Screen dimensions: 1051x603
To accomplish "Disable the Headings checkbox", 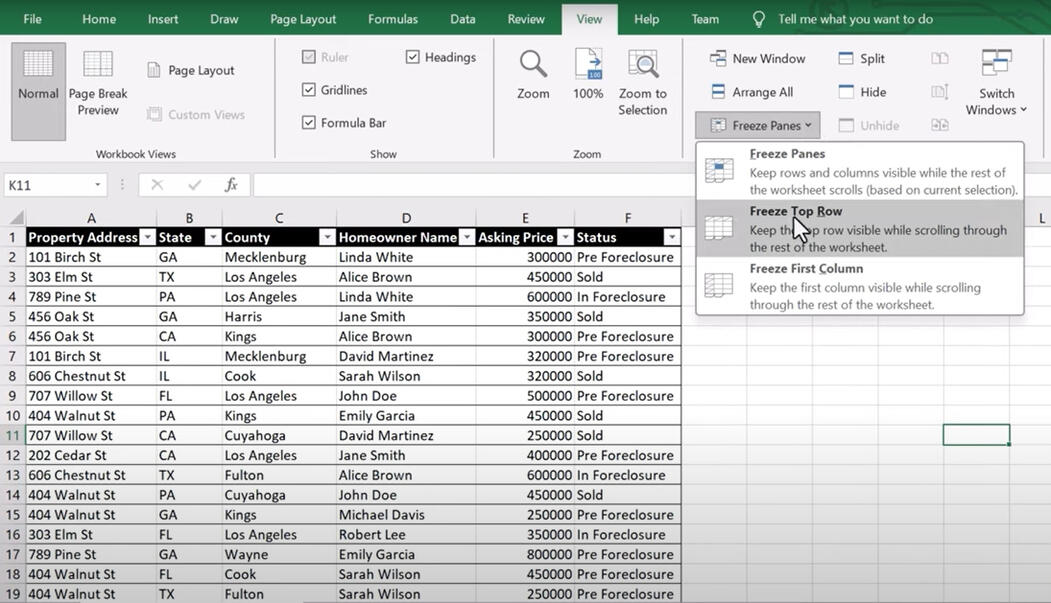I will pos(413,57).
